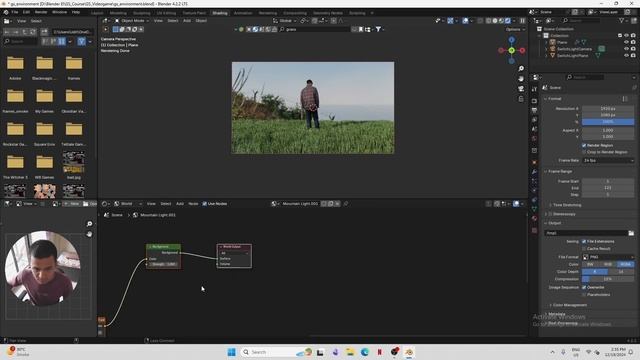Click the output path folder browse icon
The width and height of the screenshot is (640, 360).
[x=631, y=233]
